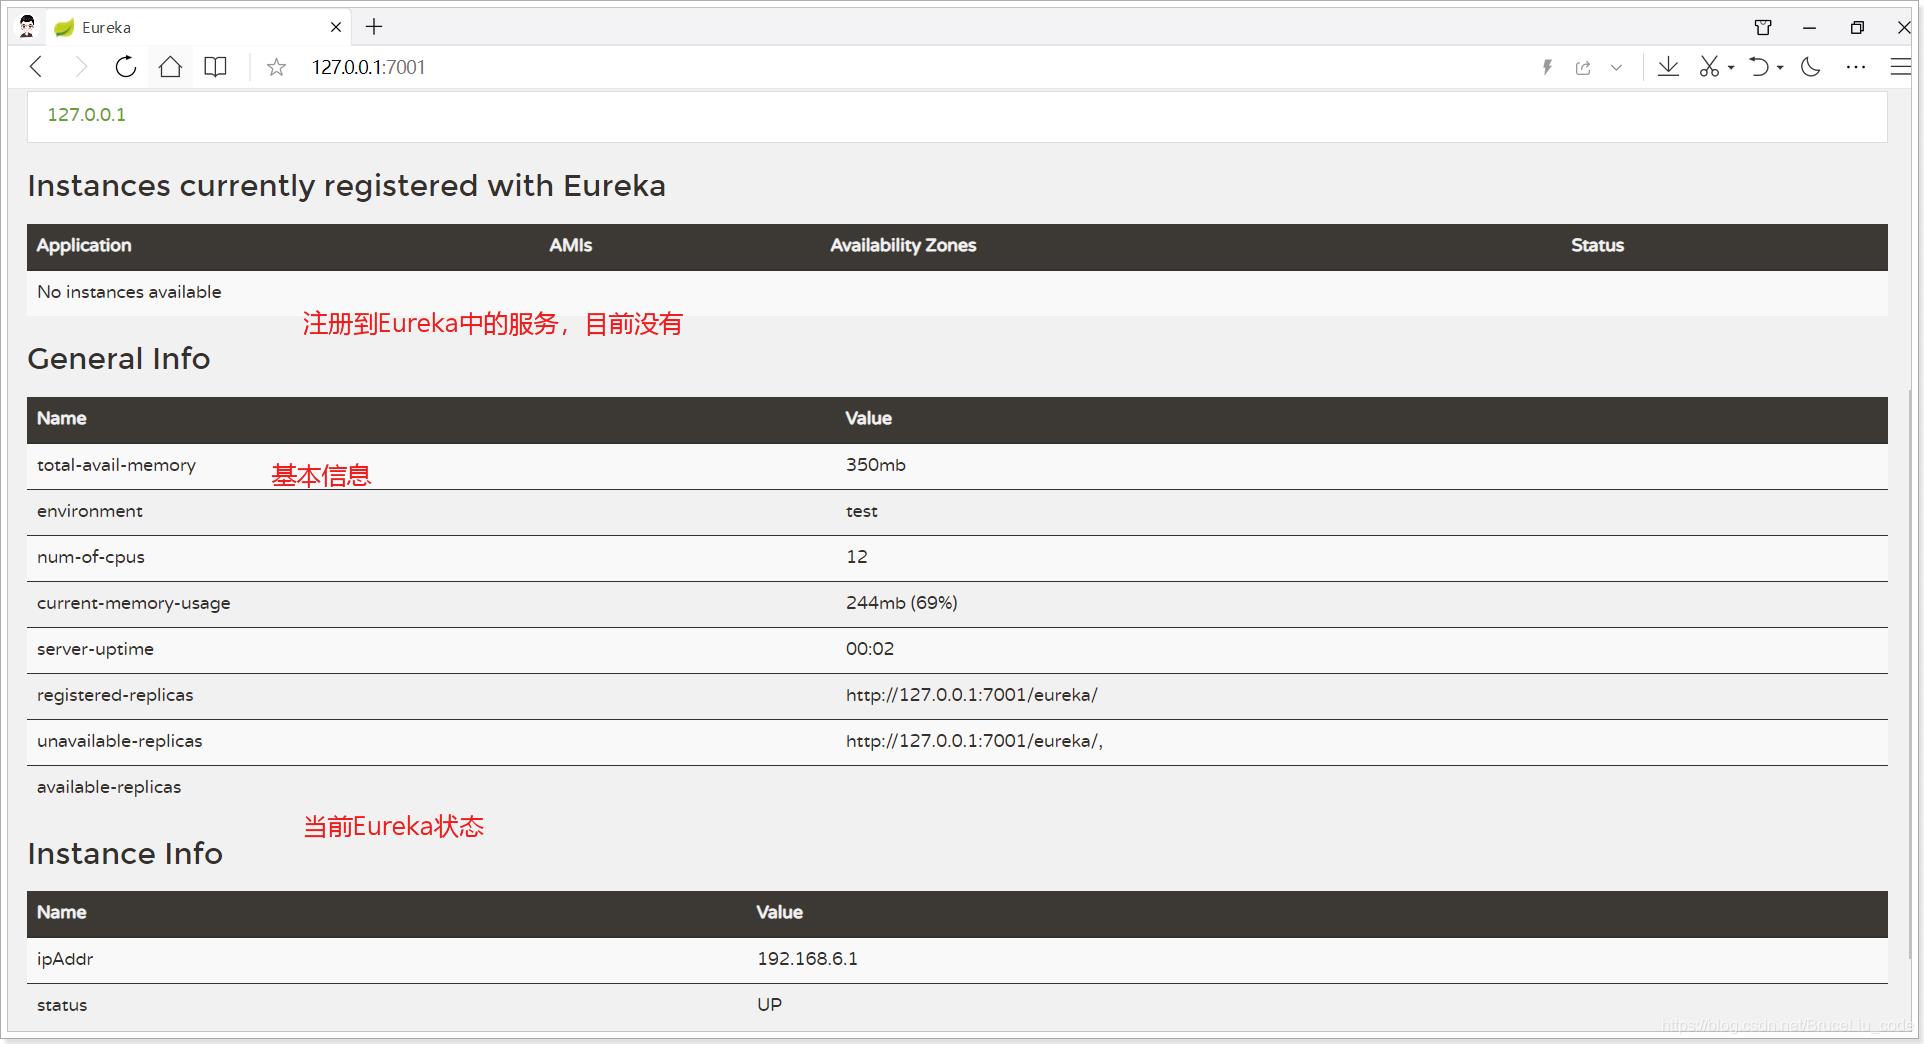Screen dimensions: 1924x1044
Task: Click the Status column header
Action: [1597, 245]
